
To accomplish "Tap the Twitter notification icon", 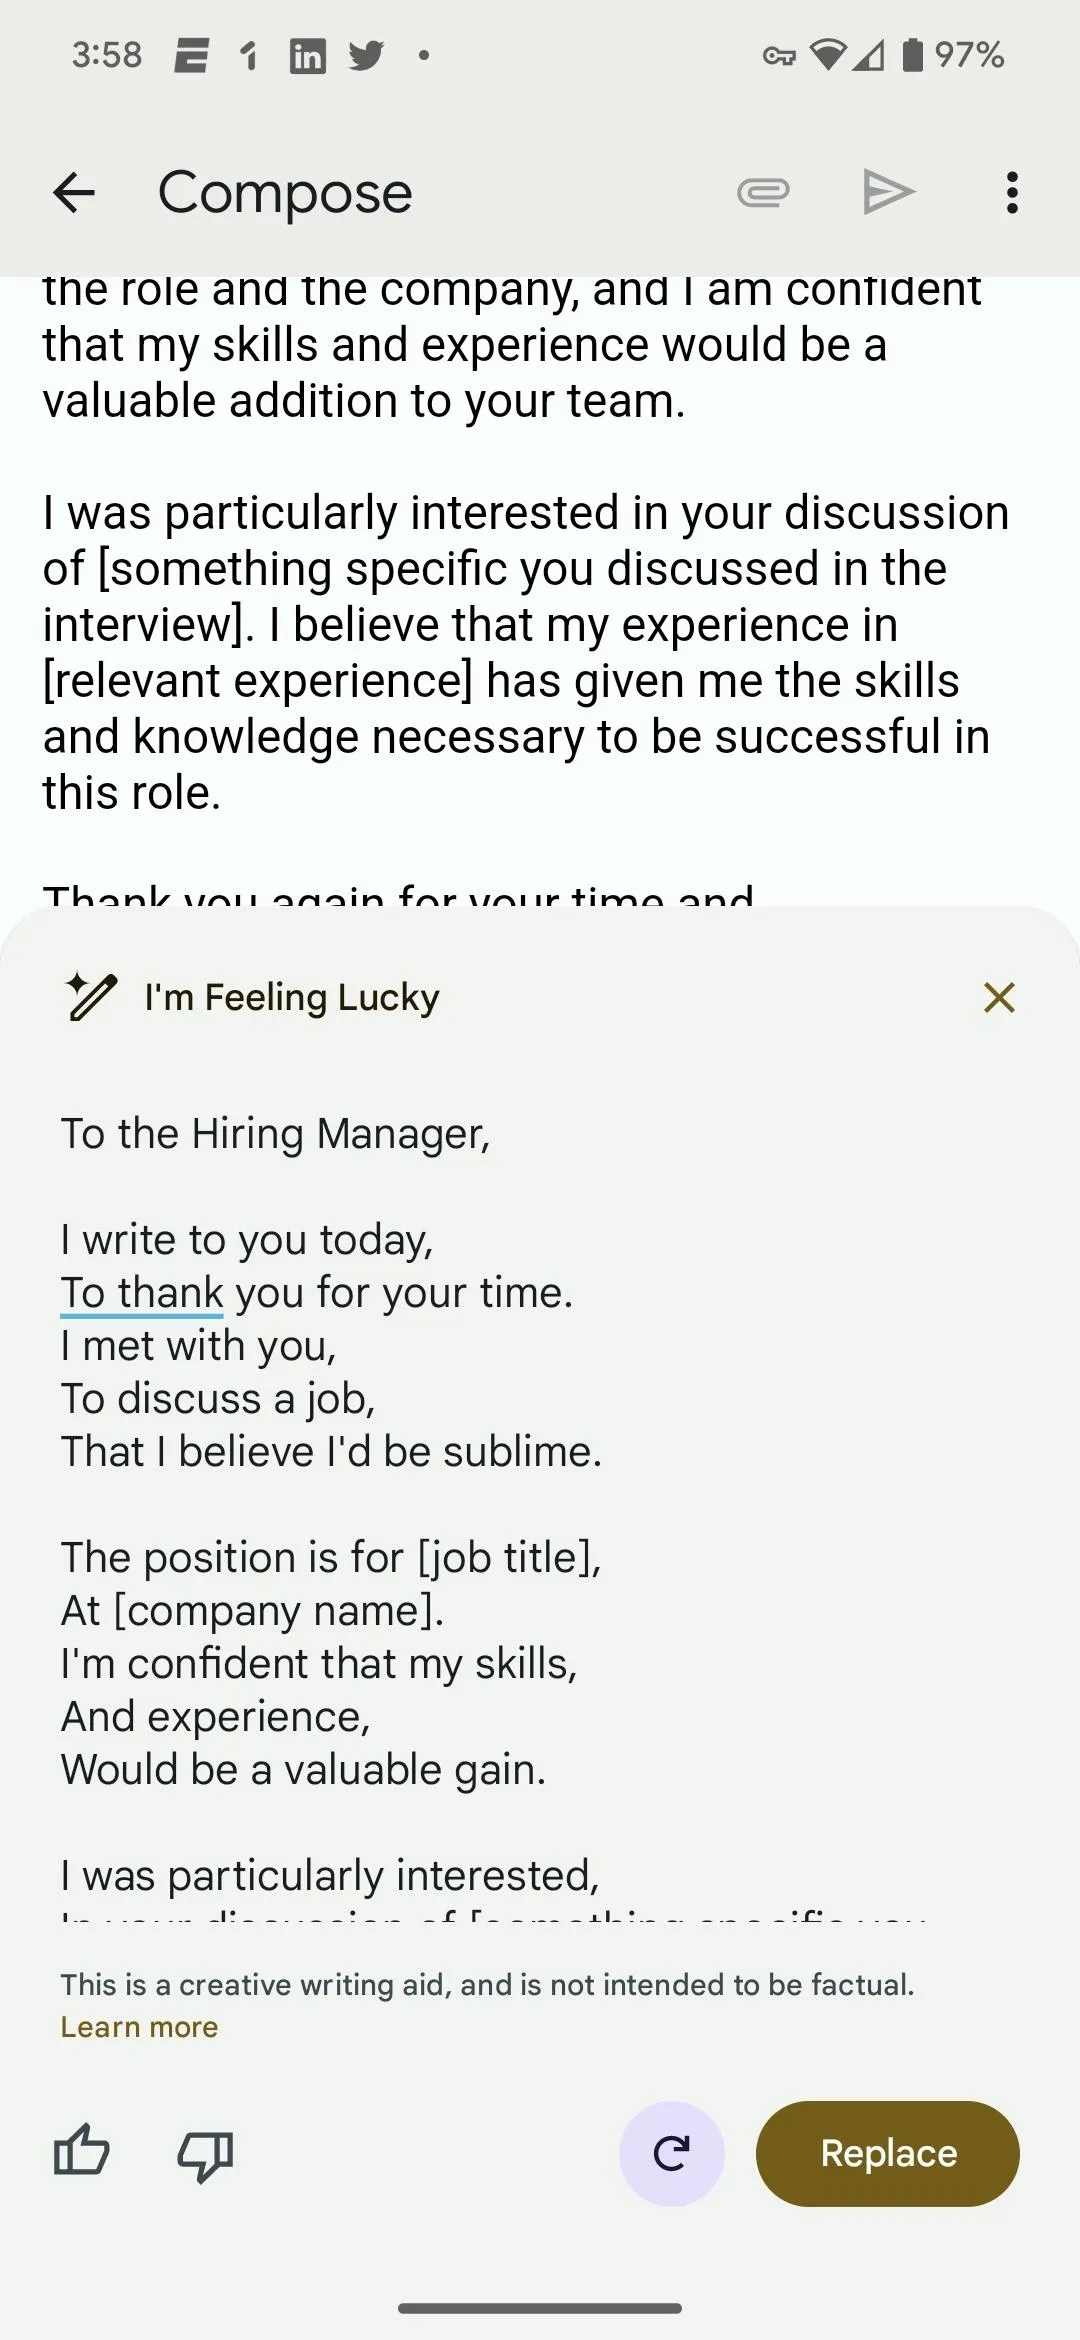I will coord(367,55).
